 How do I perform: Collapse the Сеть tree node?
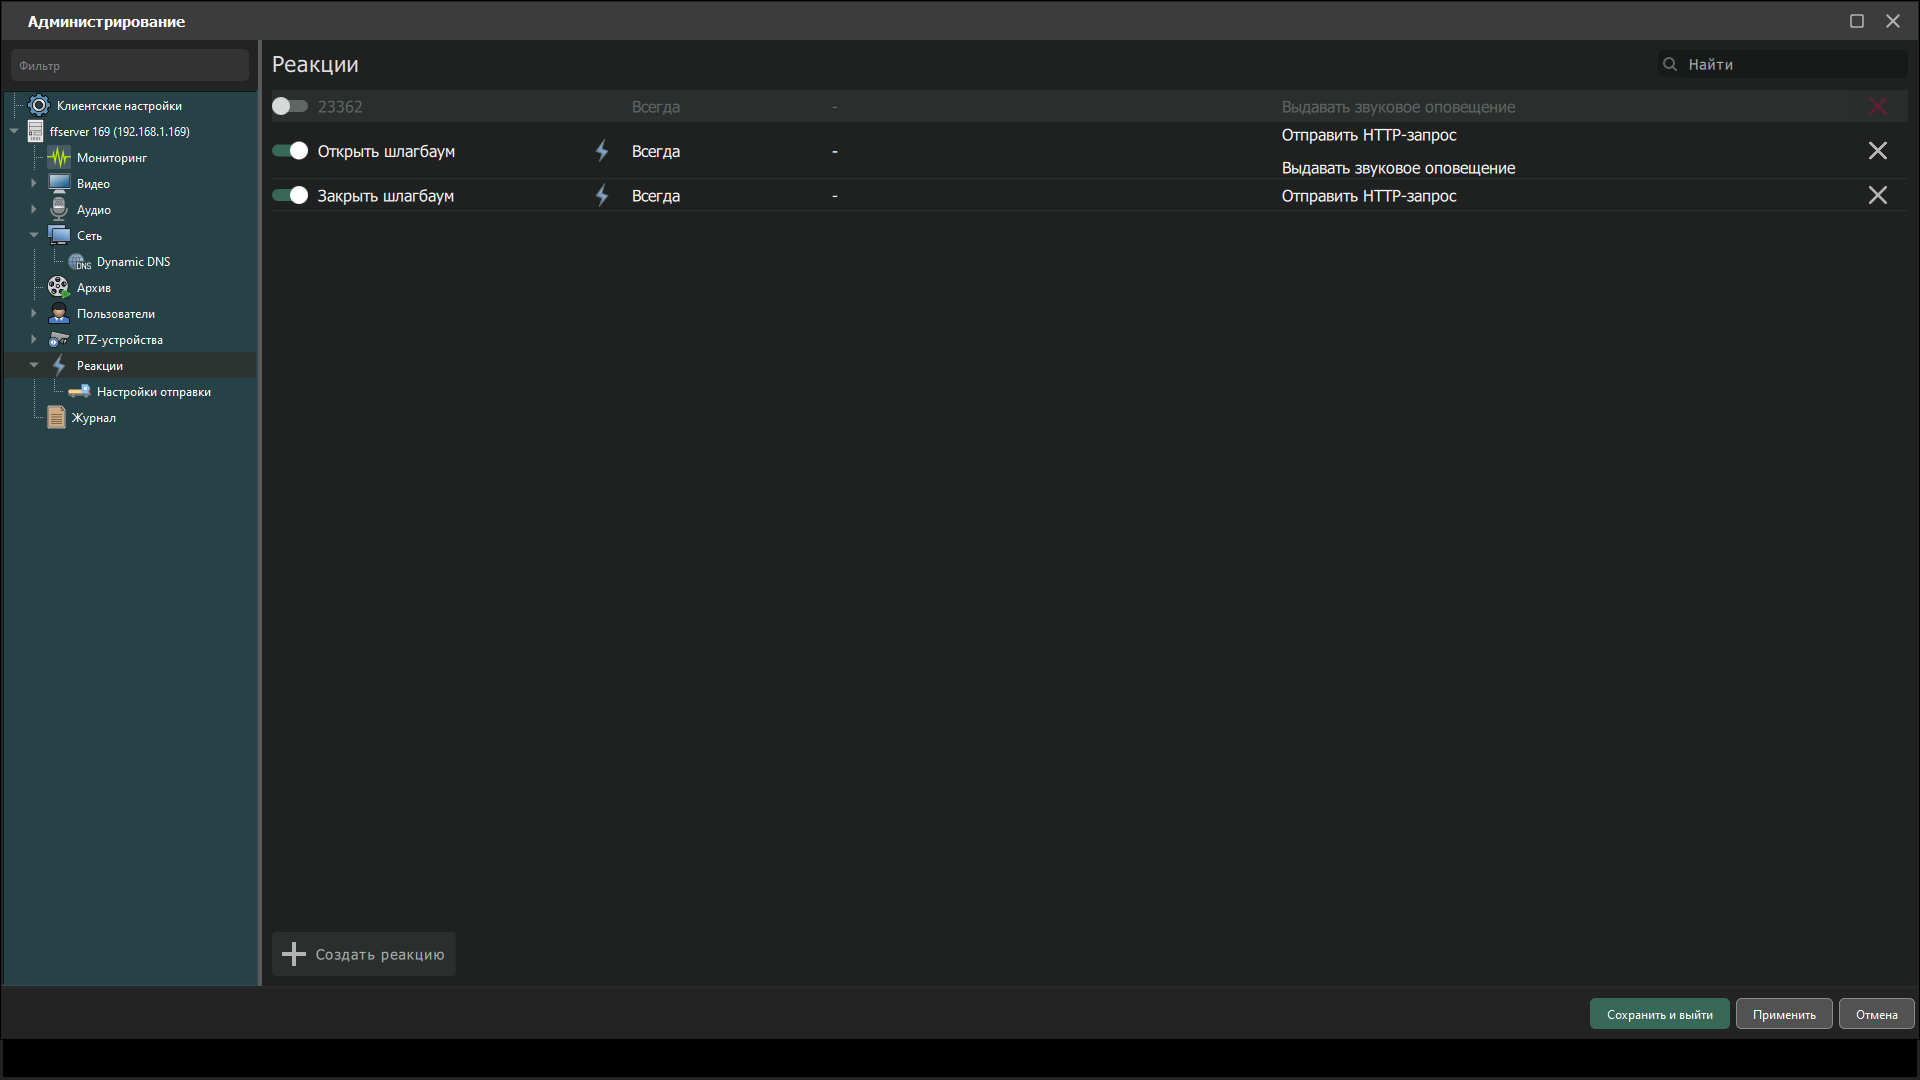click(x=34, y=236)
